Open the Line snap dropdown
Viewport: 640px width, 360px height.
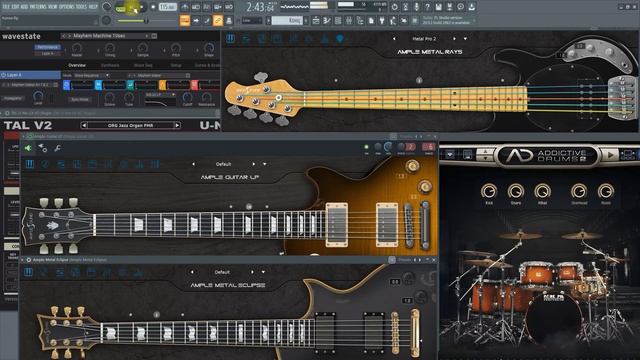252,20
